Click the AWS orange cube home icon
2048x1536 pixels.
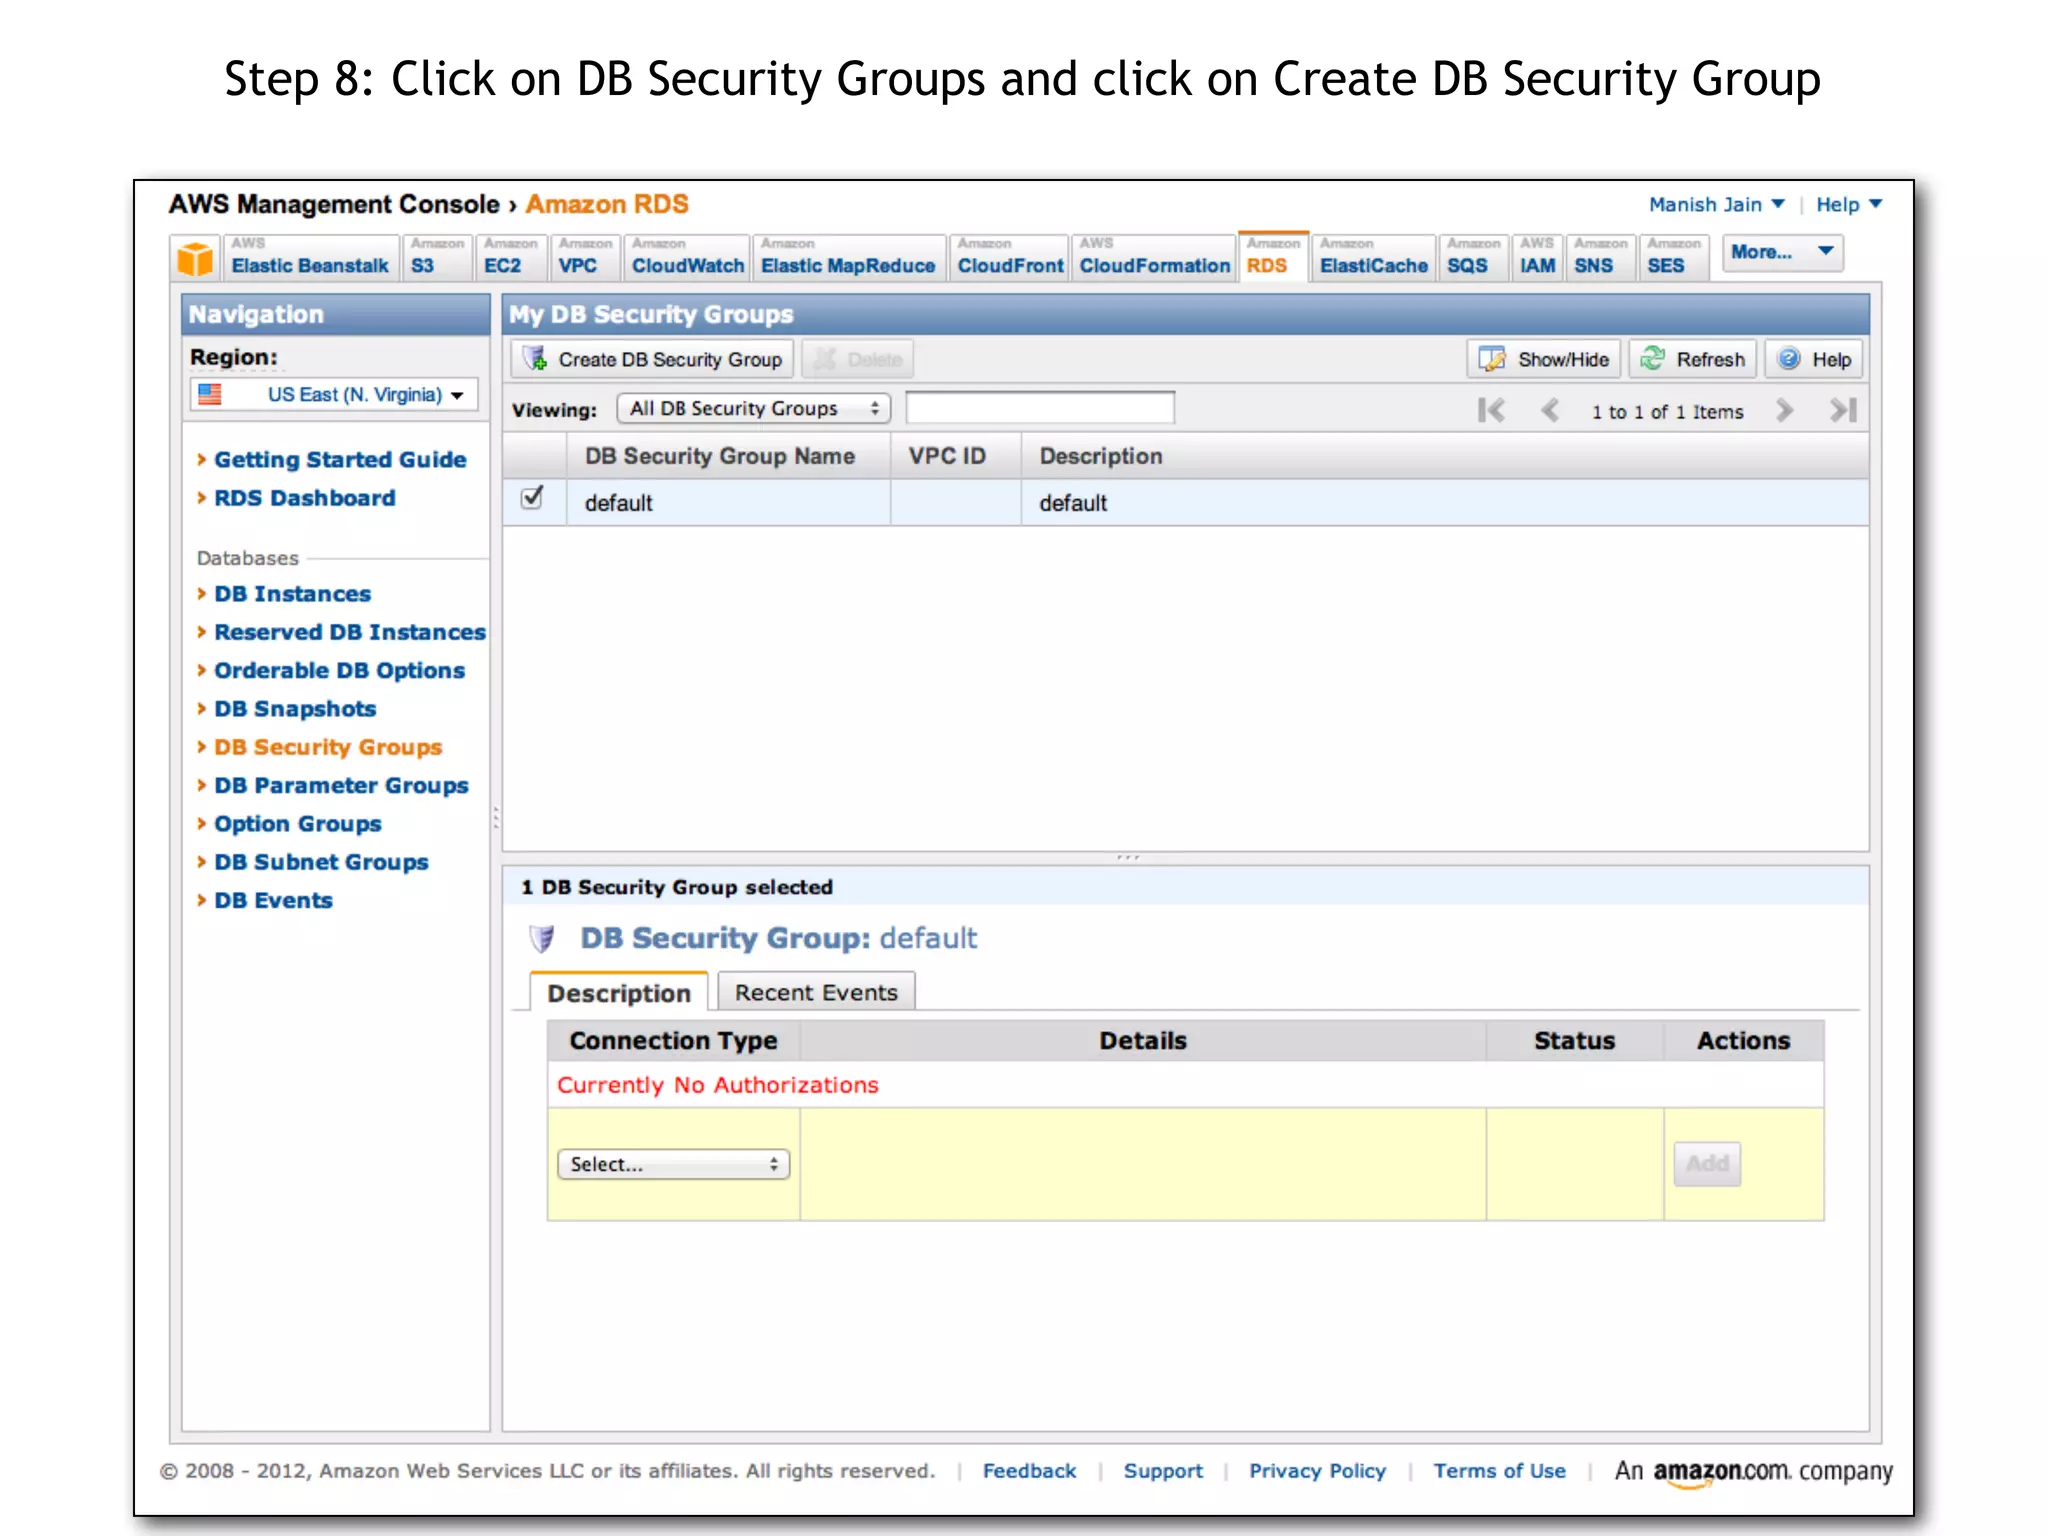click(x=195, y=258)
